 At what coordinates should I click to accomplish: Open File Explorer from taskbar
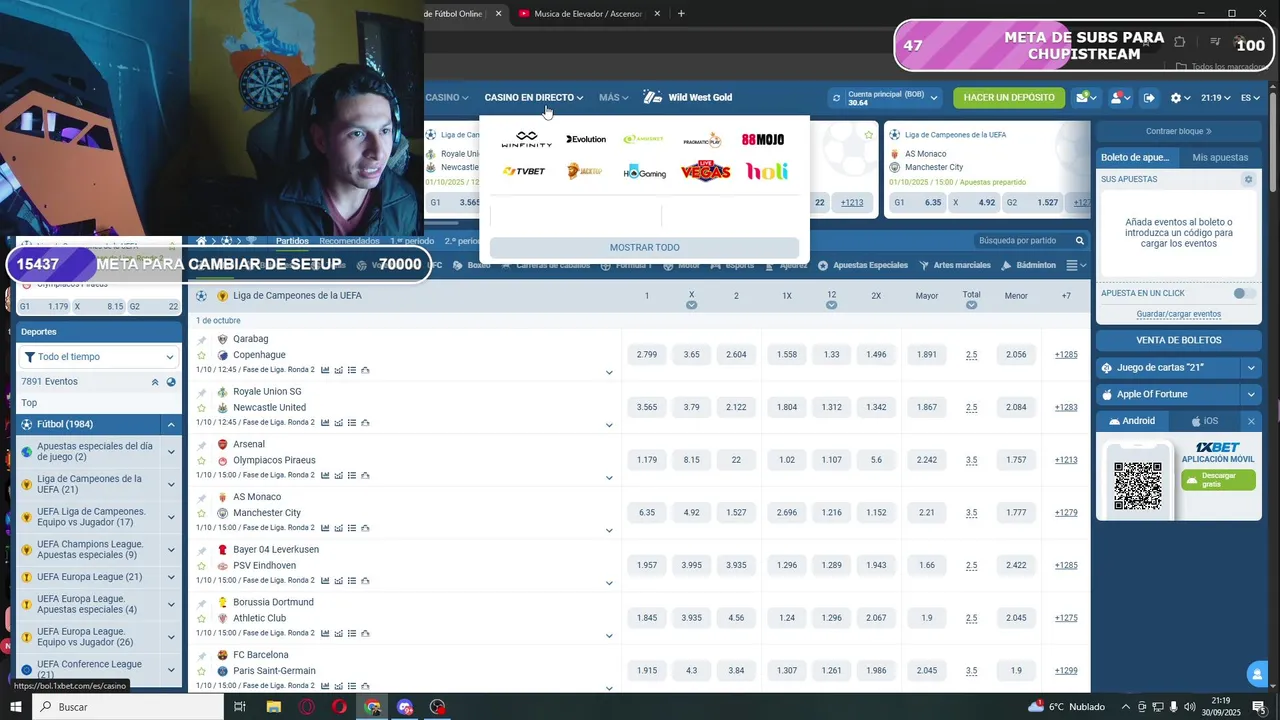click(273, 707)
